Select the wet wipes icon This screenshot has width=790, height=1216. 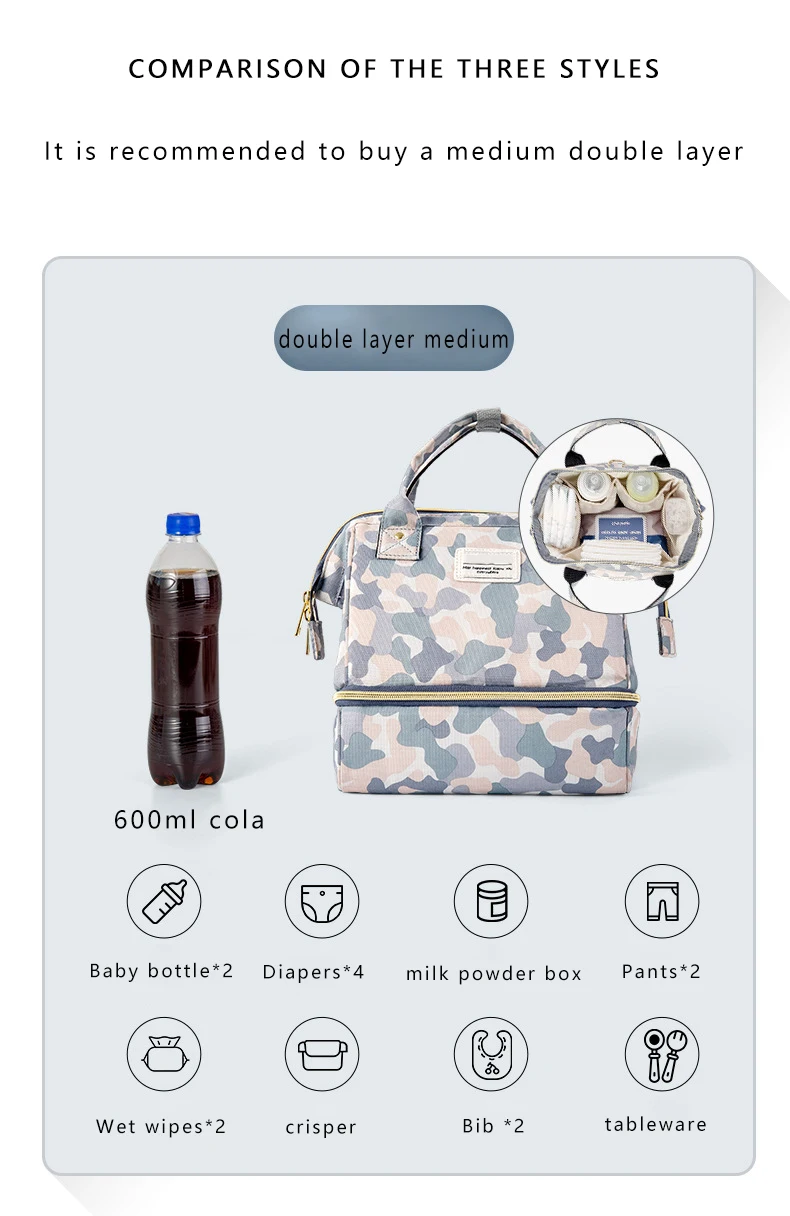[x=164, y=1055]
